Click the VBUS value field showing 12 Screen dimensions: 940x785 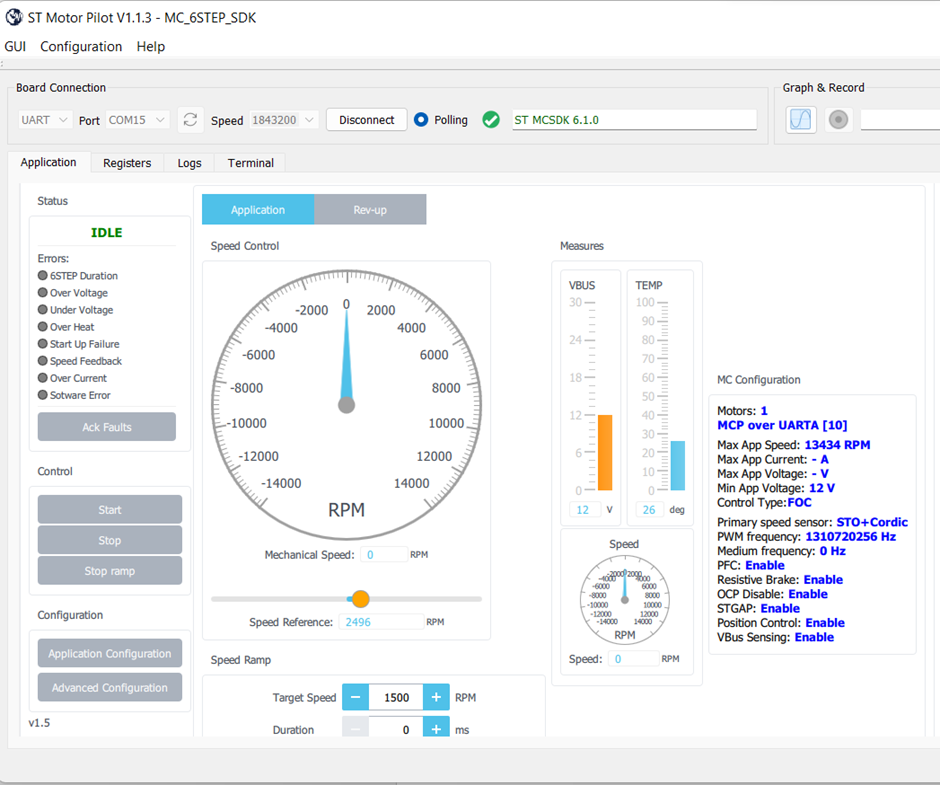click(x=585, y=510)
